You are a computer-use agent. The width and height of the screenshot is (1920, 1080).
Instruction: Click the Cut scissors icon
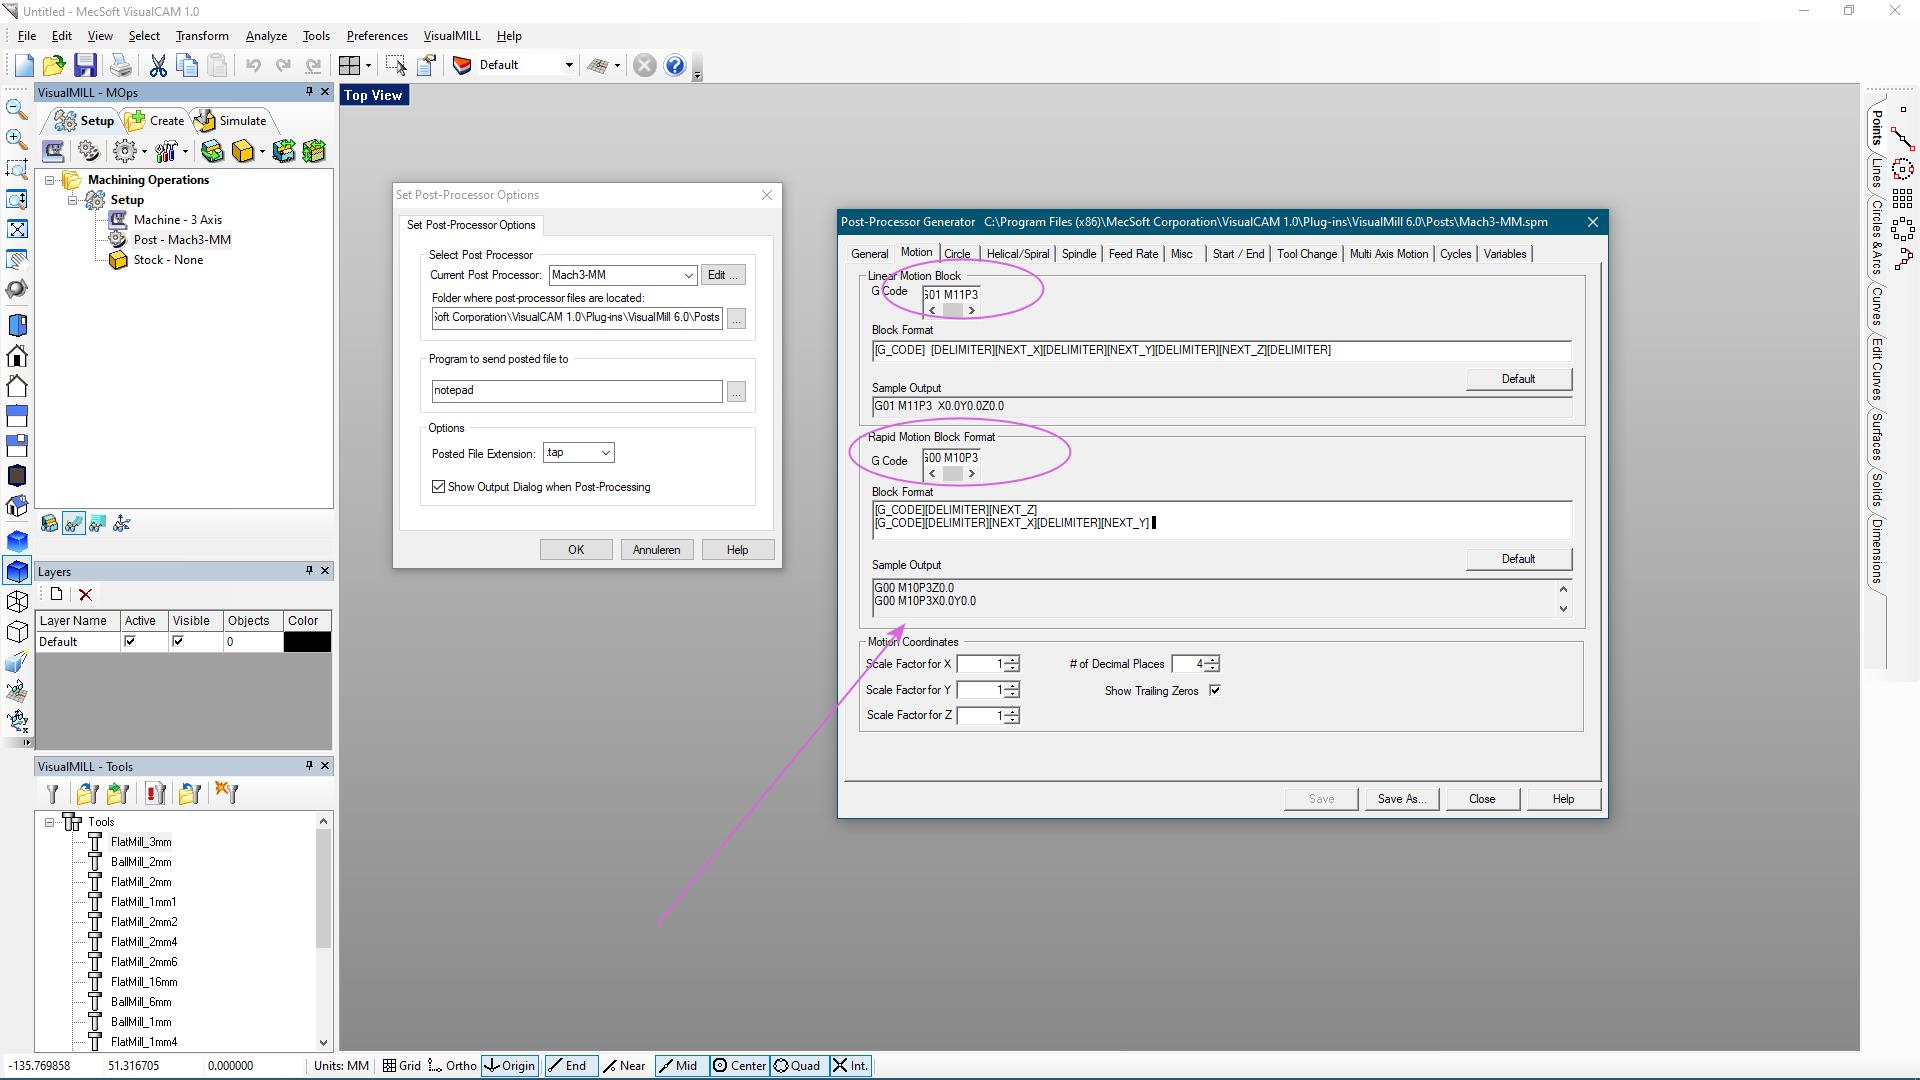(x=157, y=66)
